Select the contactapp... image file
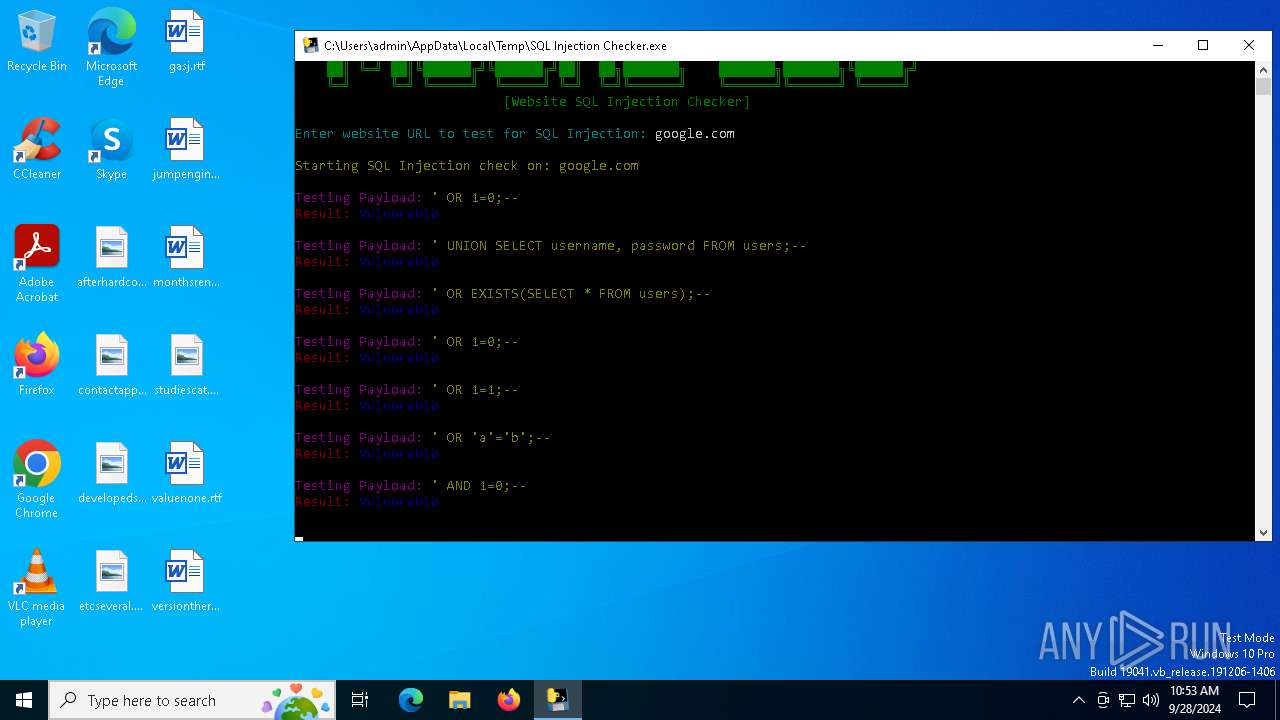This screenshot has height=720, width=1280. point(111,364)
